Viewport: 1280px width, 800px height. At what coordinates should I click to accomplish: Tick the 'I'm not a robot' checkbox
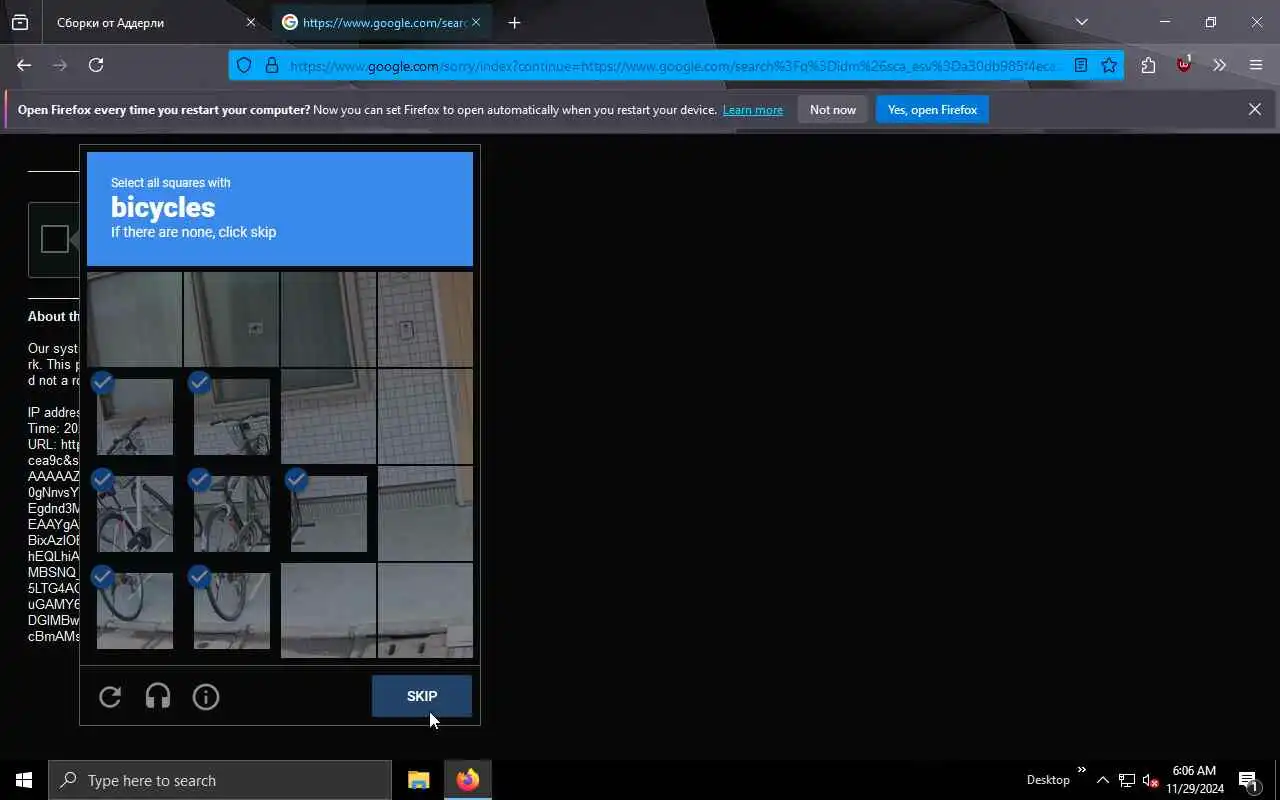[x=55, y=239]
